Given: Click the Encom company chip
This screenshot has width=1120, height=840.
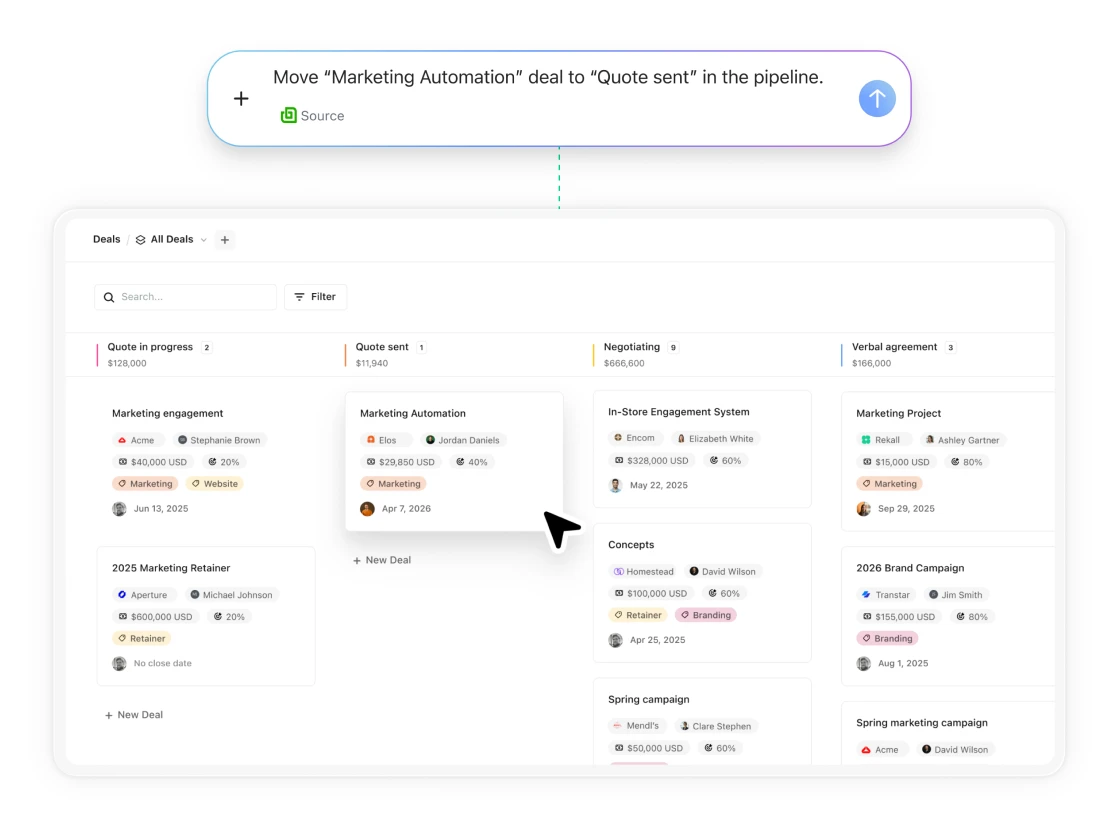Looking at the screenshot, I should (634, 438).
